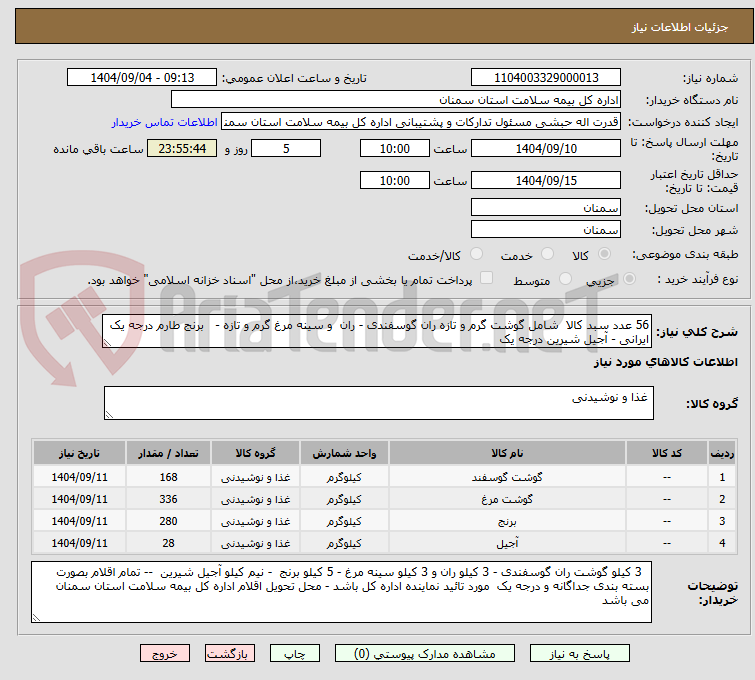
Task: Click the 'کد کالا' column header
Action: coord(667,453)
